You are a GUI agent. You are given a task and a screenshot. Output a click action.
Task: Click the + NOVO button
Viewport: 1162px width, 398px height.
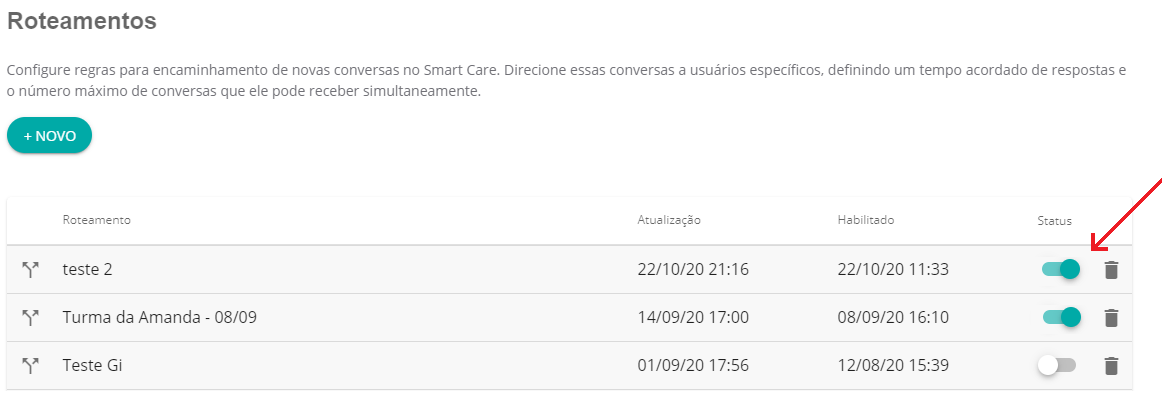[x=50, y=136]
